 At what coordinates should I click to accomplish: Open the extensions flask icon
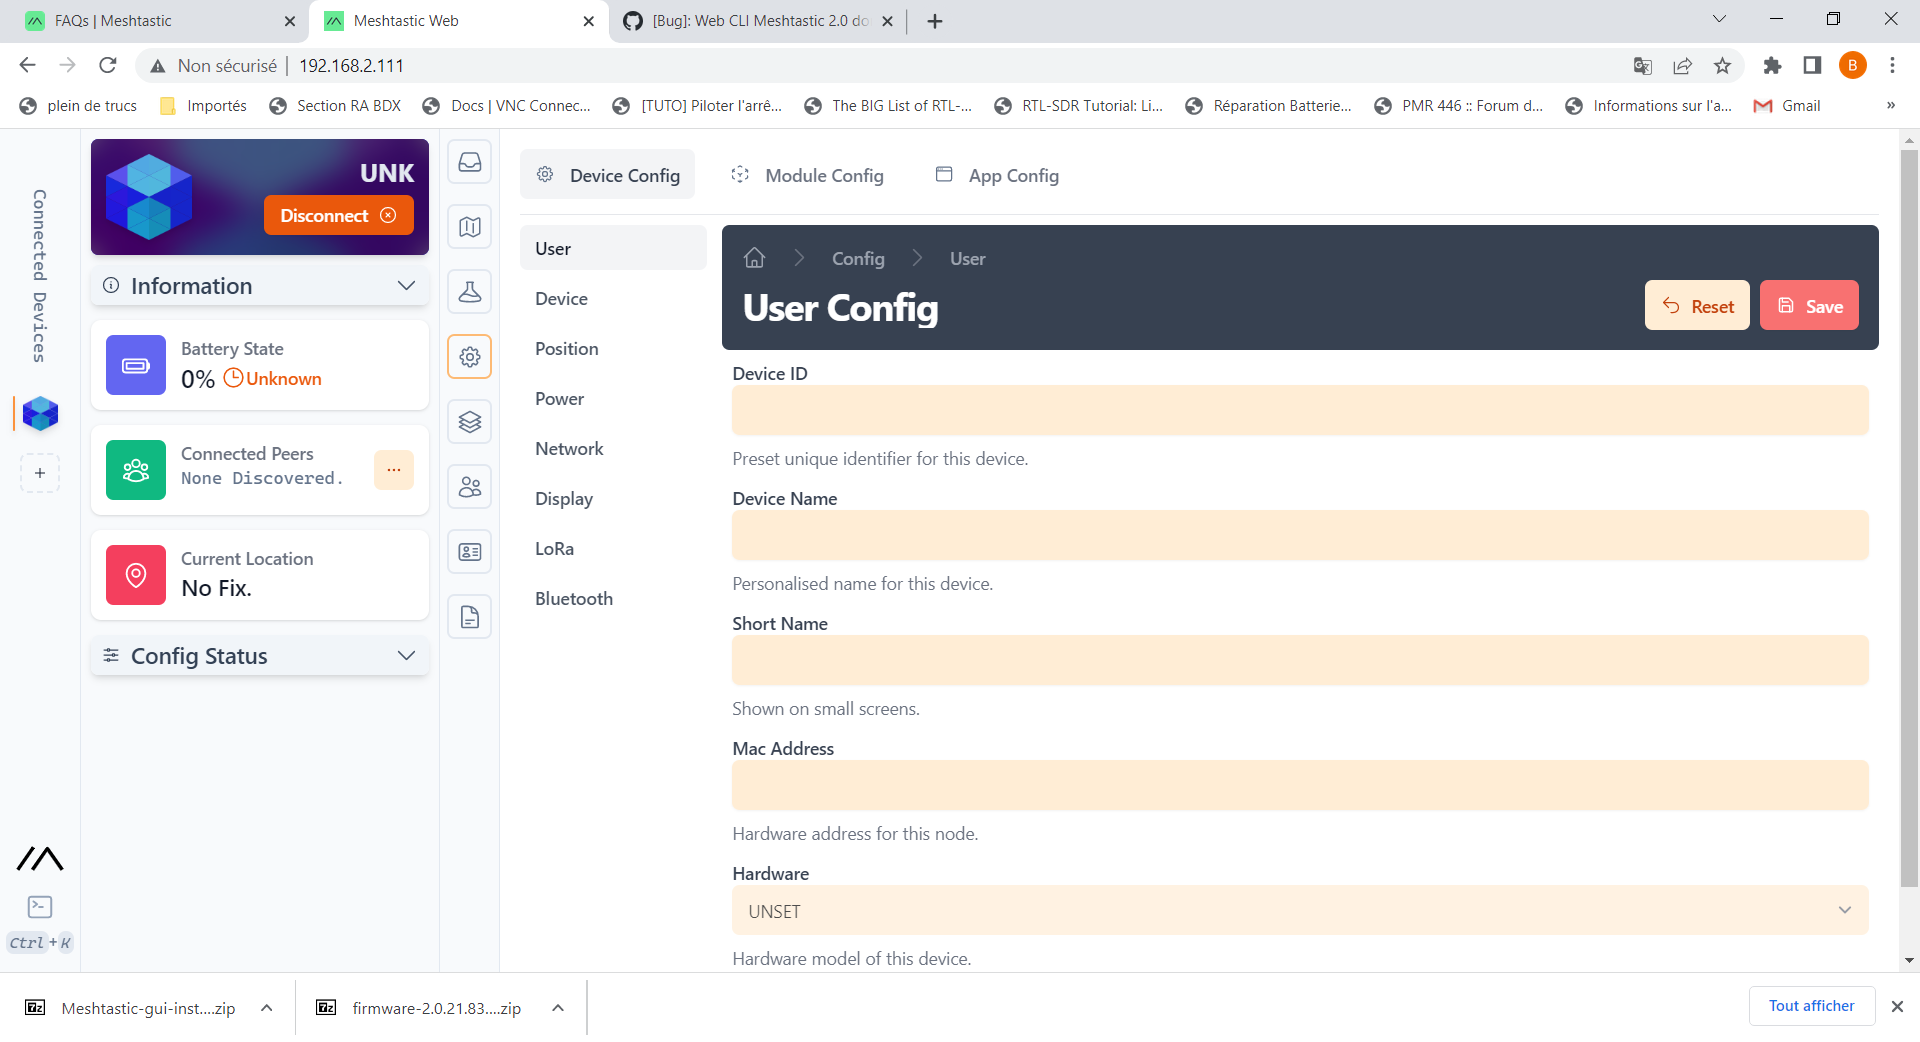pyautogui.click(x=470, y=292)
